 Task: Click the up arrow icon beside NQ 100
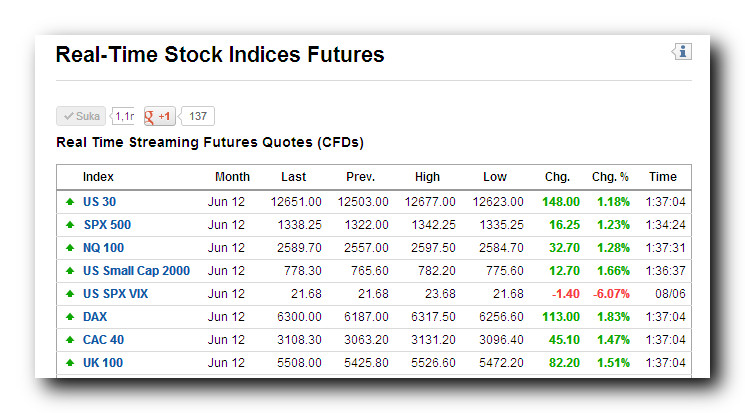tap(69, 248)
